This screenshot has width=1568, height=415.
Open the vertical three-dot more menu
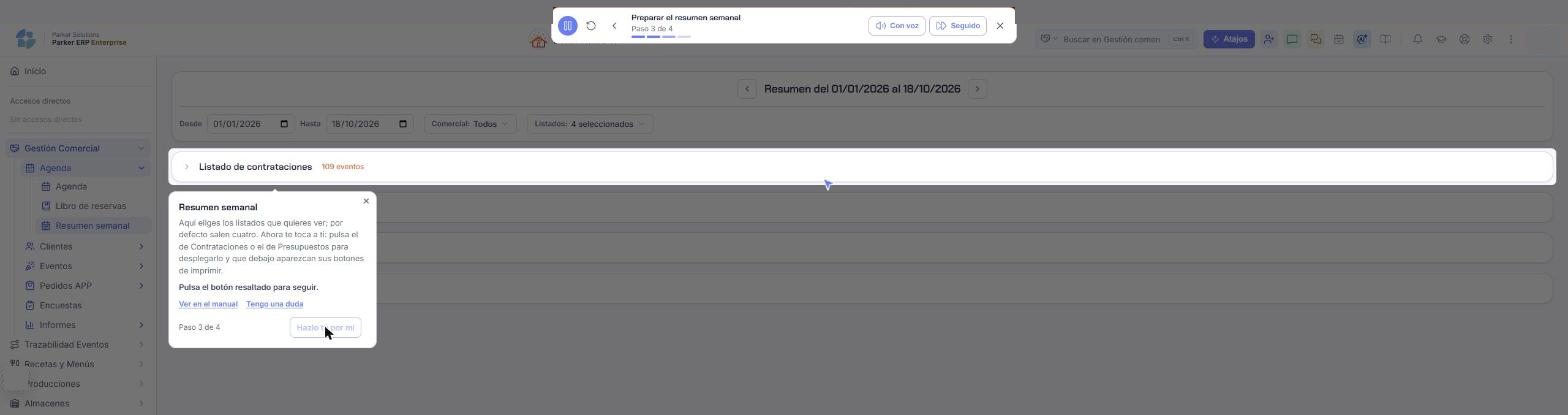[x=1511, y=39]
